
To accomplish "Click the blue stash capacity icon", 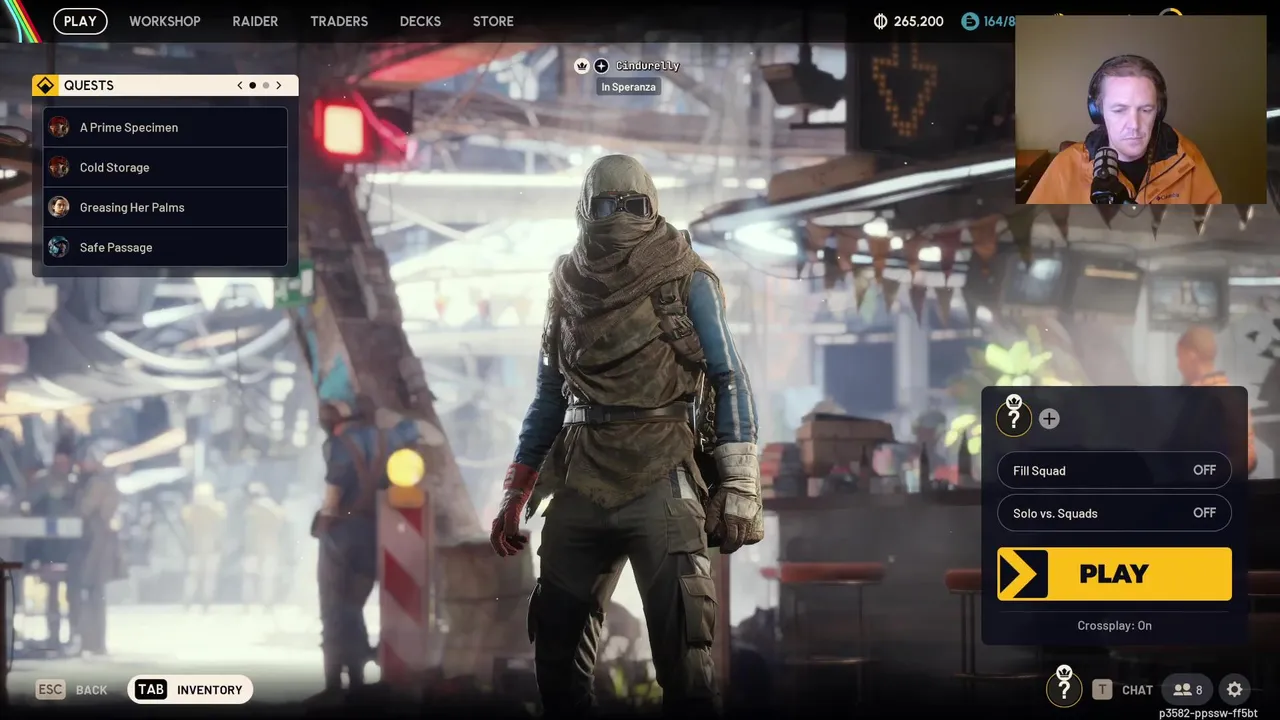I will [969, 21].
